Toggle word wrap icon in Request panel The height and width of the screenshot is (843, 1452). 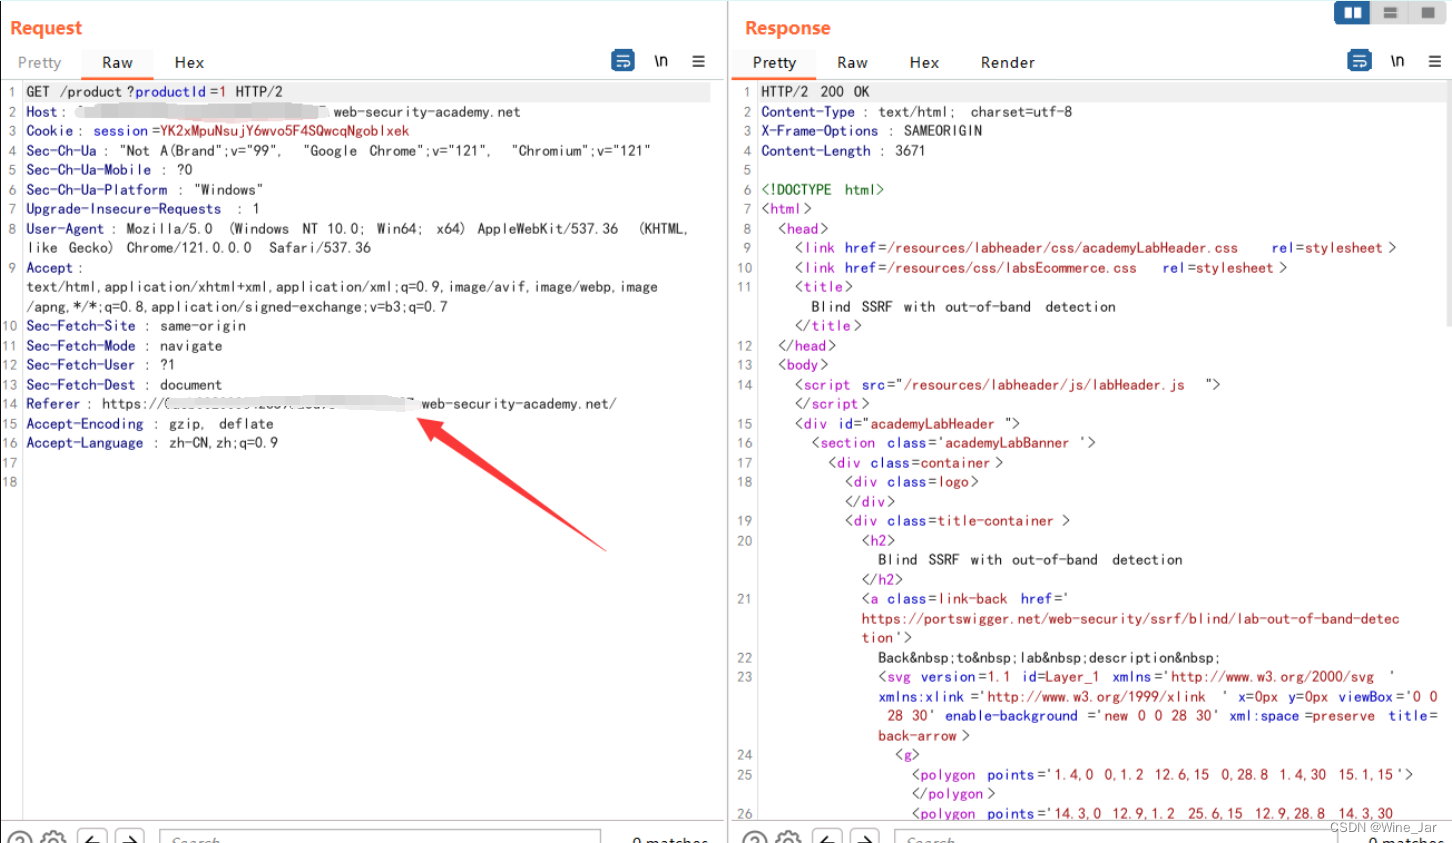[x=623, y=61]
